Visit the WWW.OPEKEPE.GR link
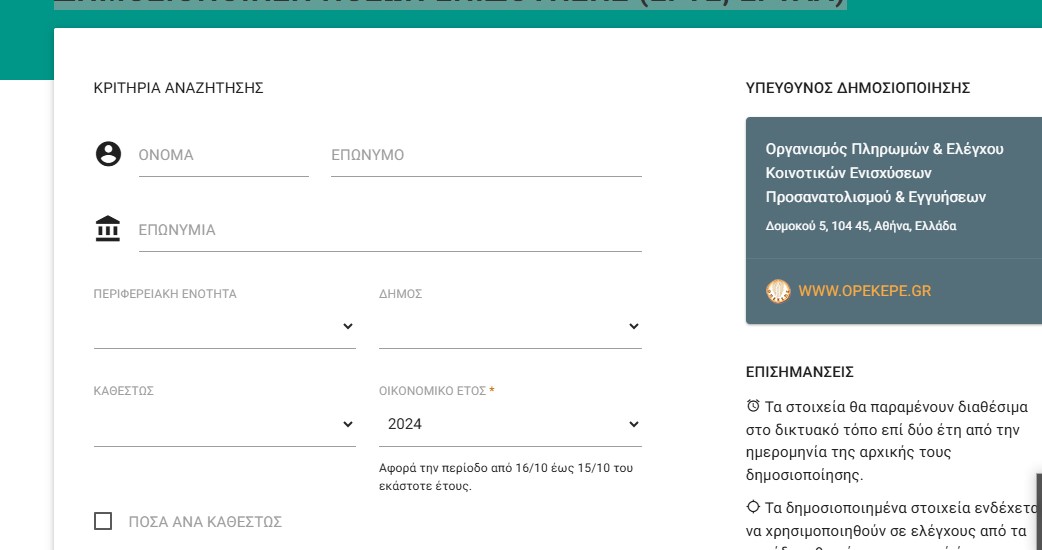Image resolution: width=1042 pixels, height=550 pixels. point(864,291)
